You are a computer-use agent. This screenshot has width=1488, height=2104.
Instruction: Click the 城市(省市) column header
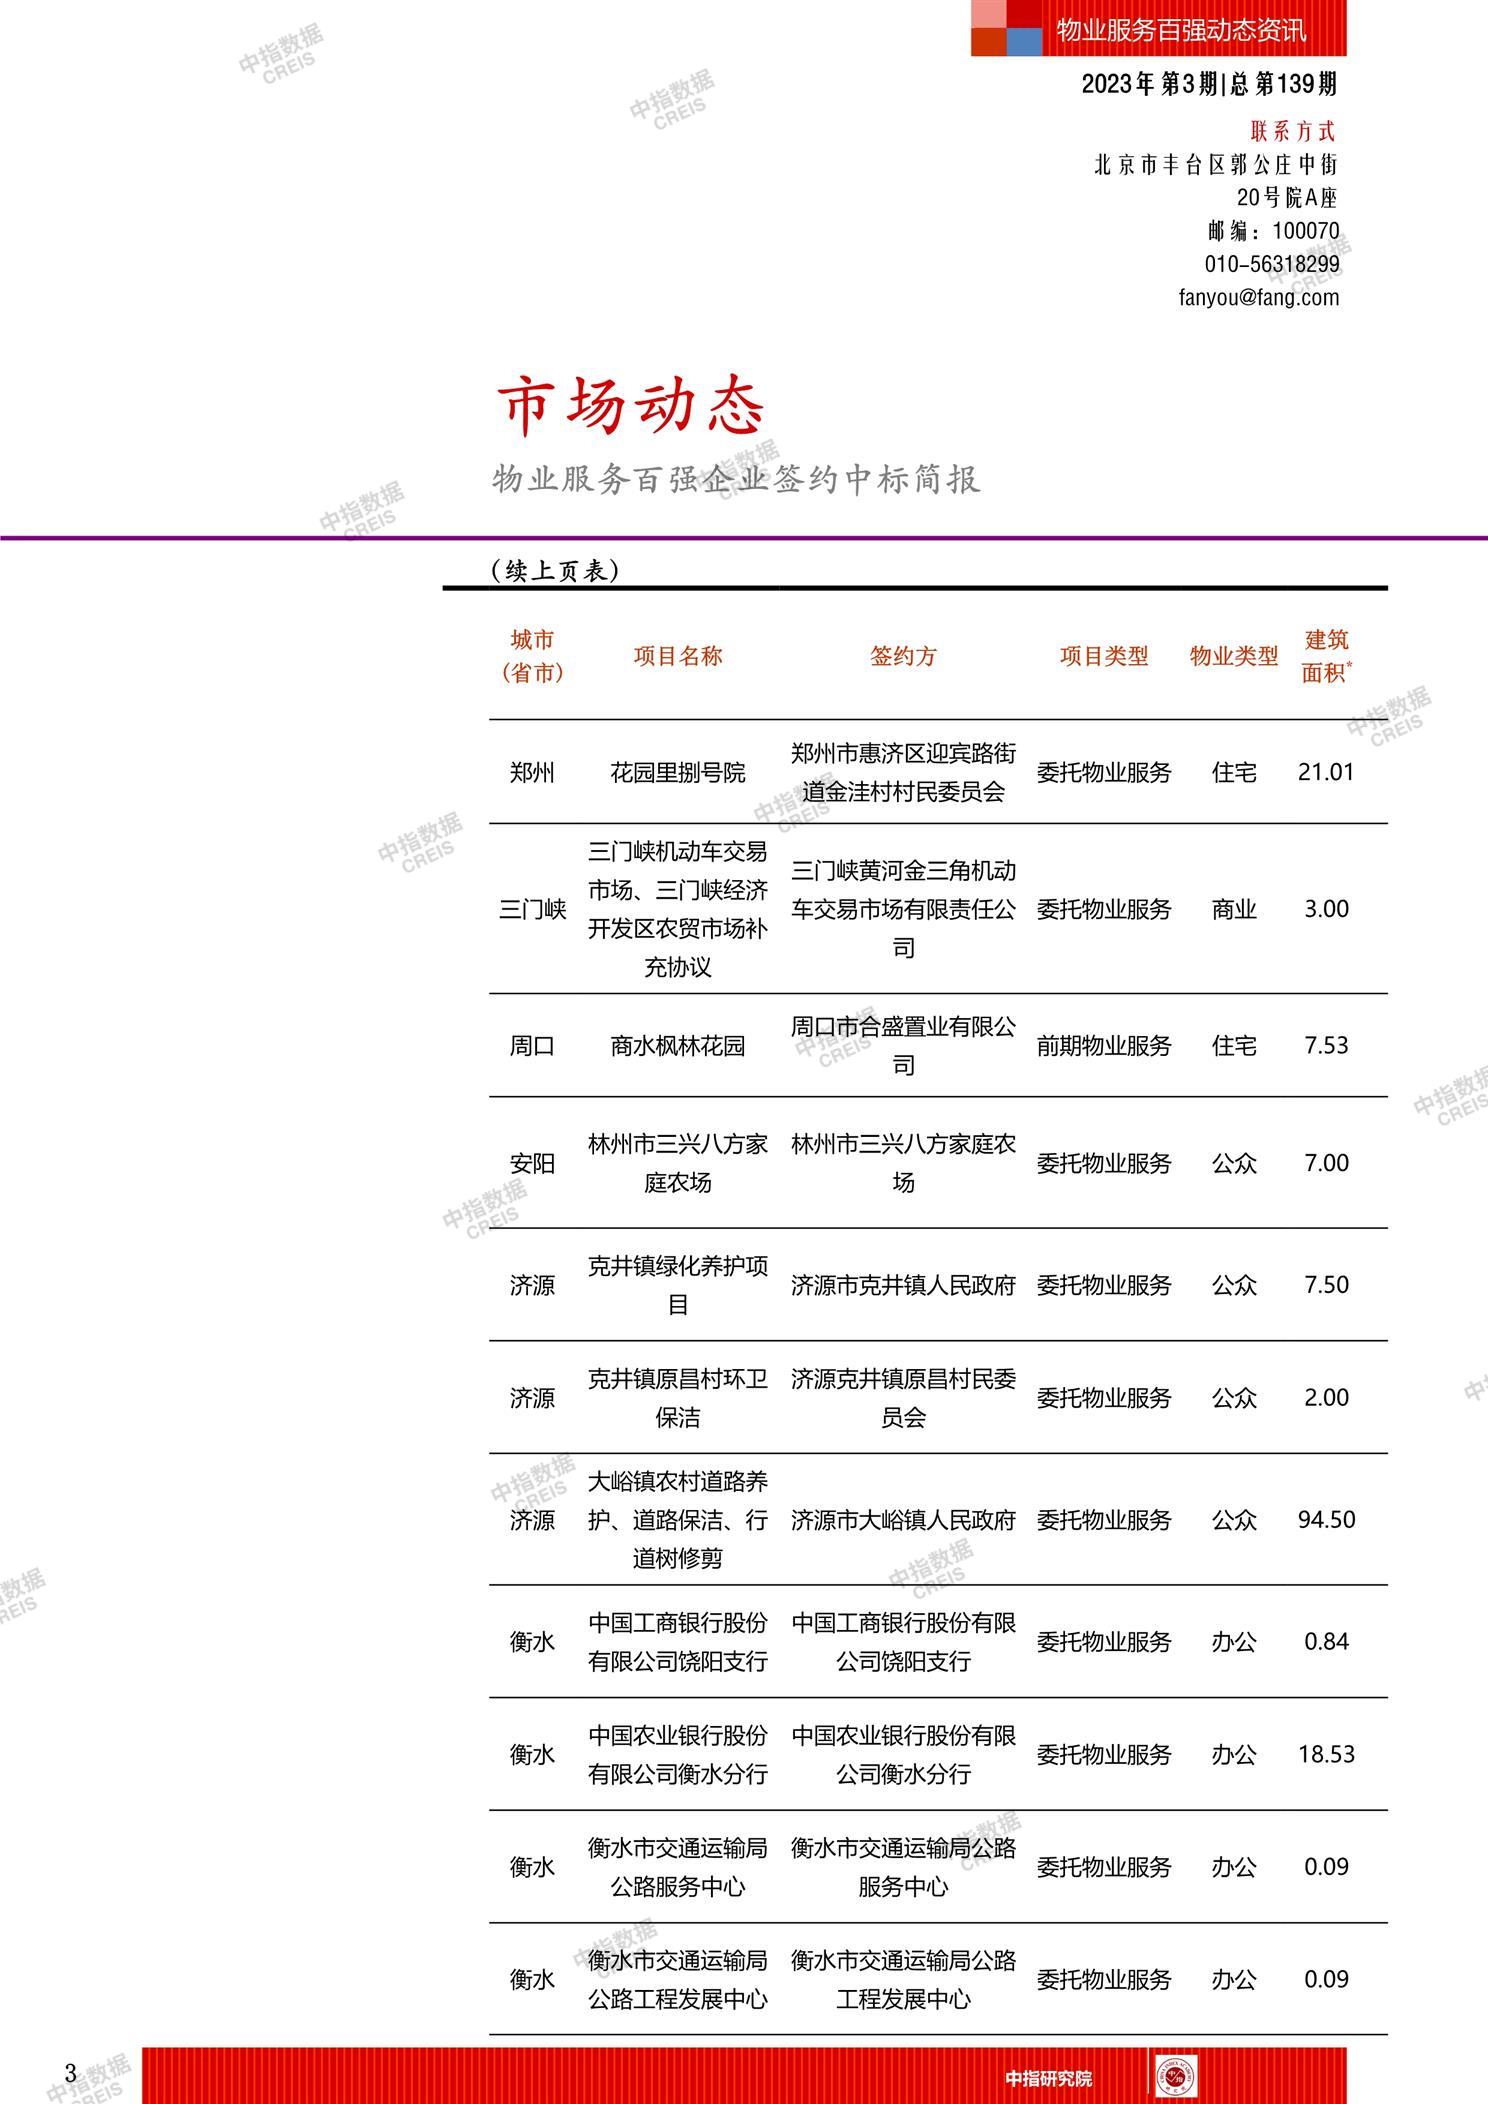coord(532,656)
